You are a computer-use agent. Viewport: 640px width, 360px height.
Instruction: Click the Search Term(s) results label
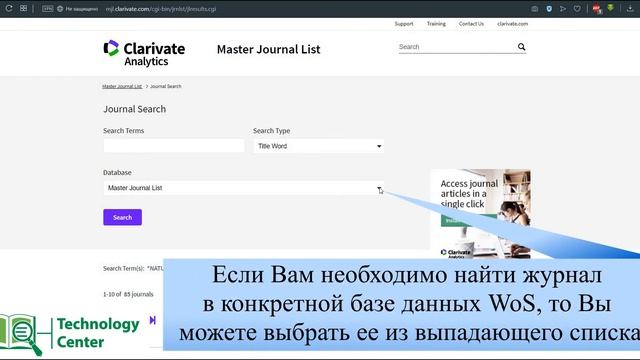coord(124,269)
